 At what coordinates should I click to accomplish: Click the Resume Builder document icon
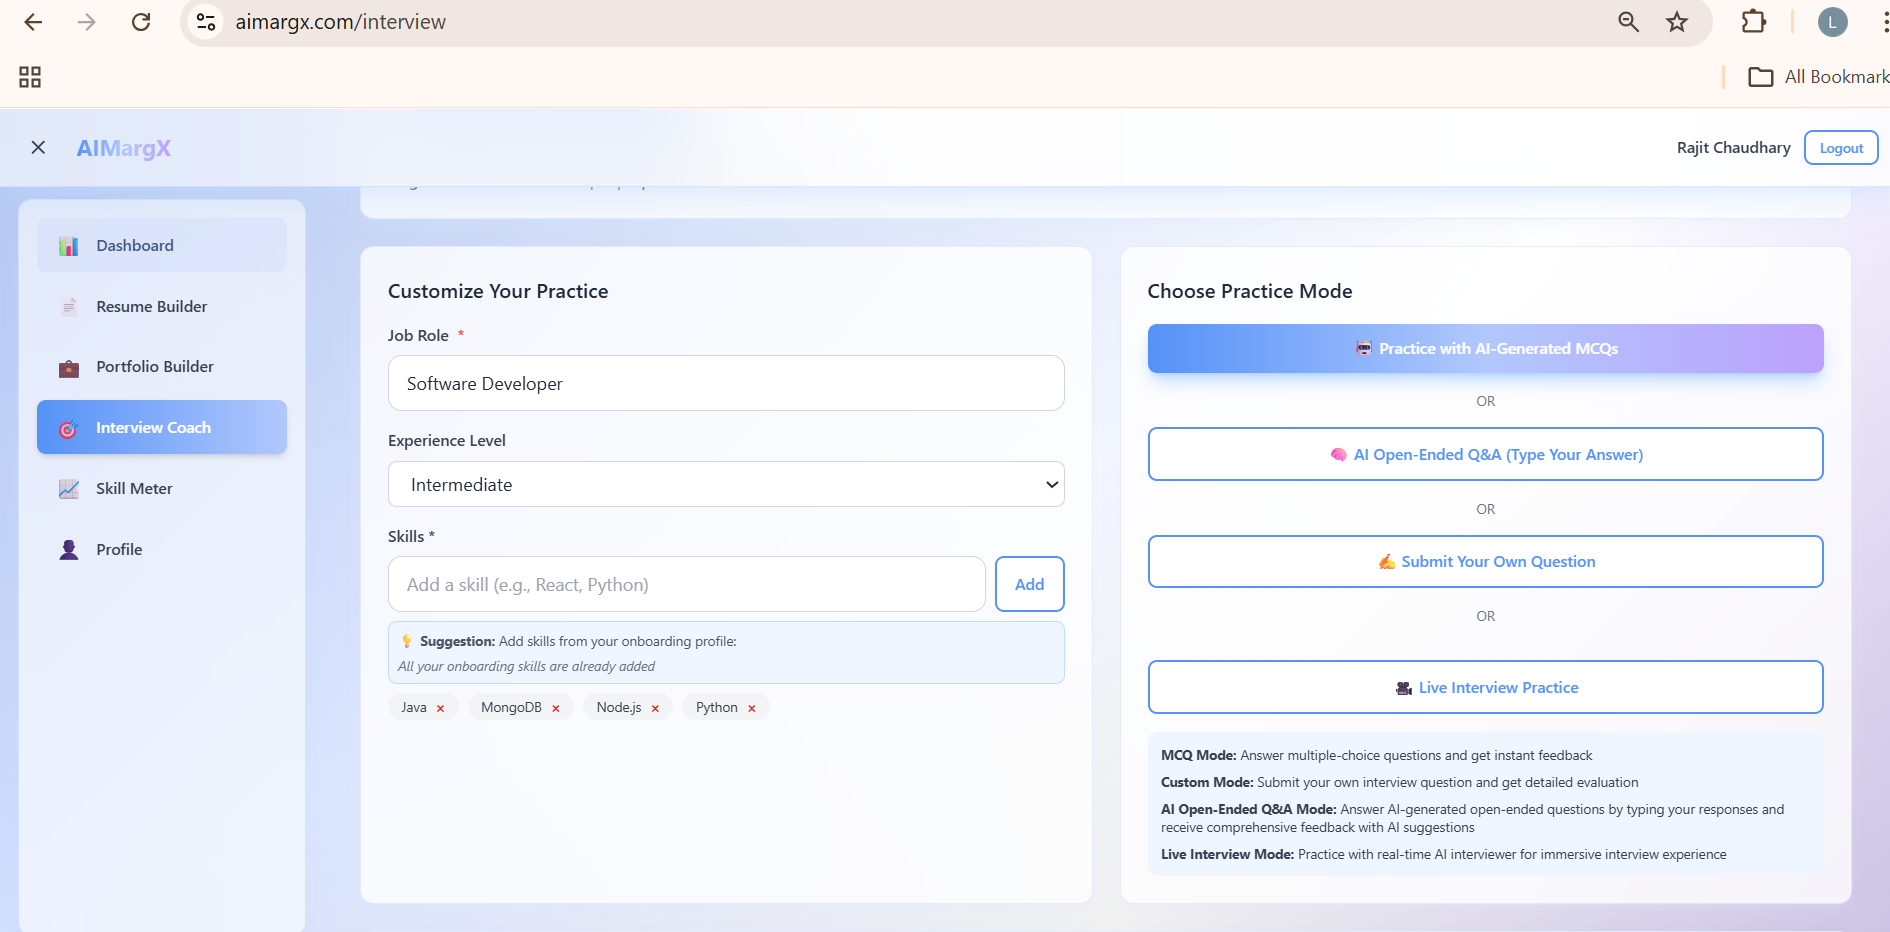pyautogui.click(x=68, y=306)
